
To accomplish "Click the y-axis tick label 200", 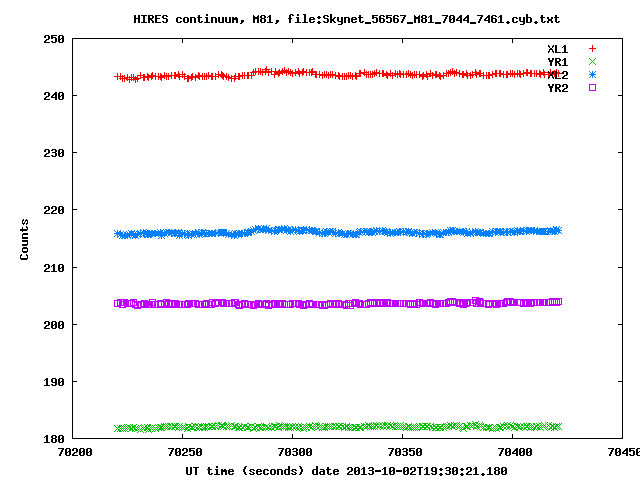I will 54,325.
